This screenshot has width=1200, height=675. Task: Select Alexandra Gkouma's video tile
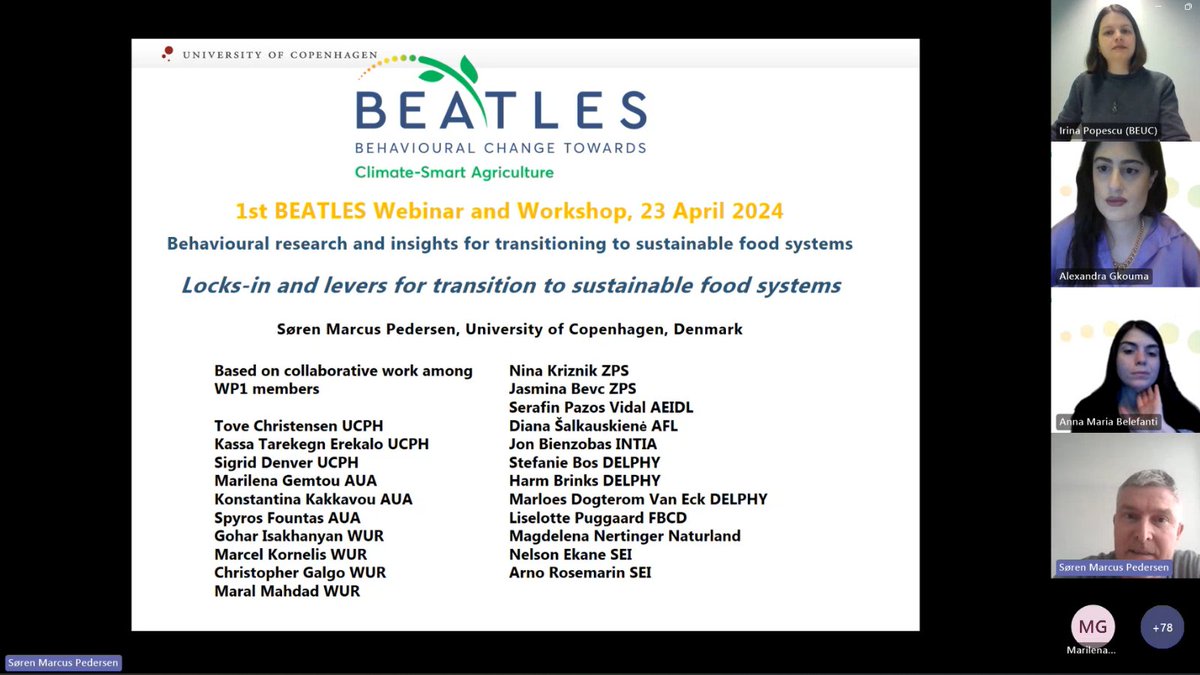[x=1125, y=212]
